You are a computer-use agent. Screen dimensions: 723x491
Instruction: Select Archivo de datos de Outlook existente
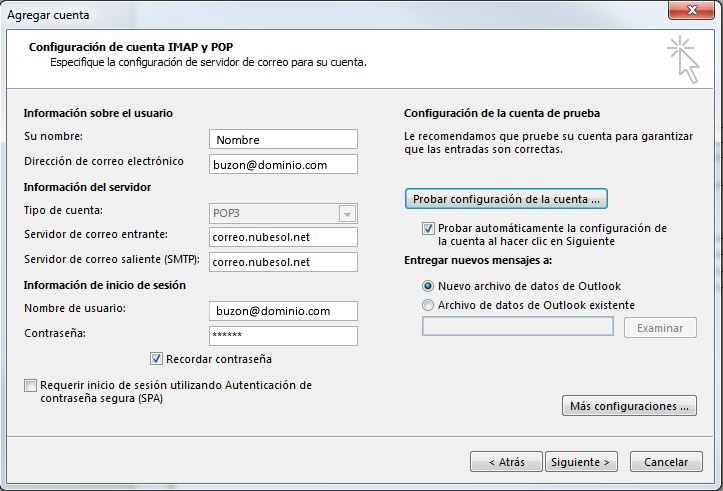[x=428, y=305]
